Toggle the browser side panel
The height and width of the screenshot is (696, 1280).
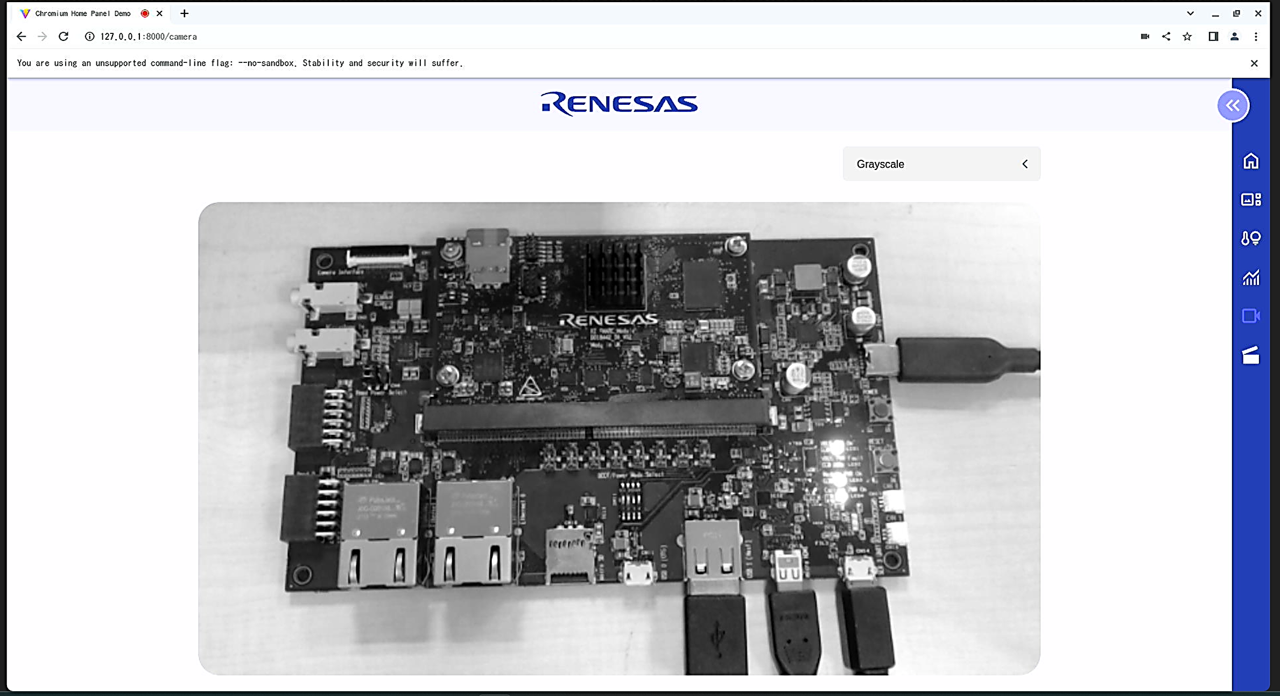[x=1213, y=36]
